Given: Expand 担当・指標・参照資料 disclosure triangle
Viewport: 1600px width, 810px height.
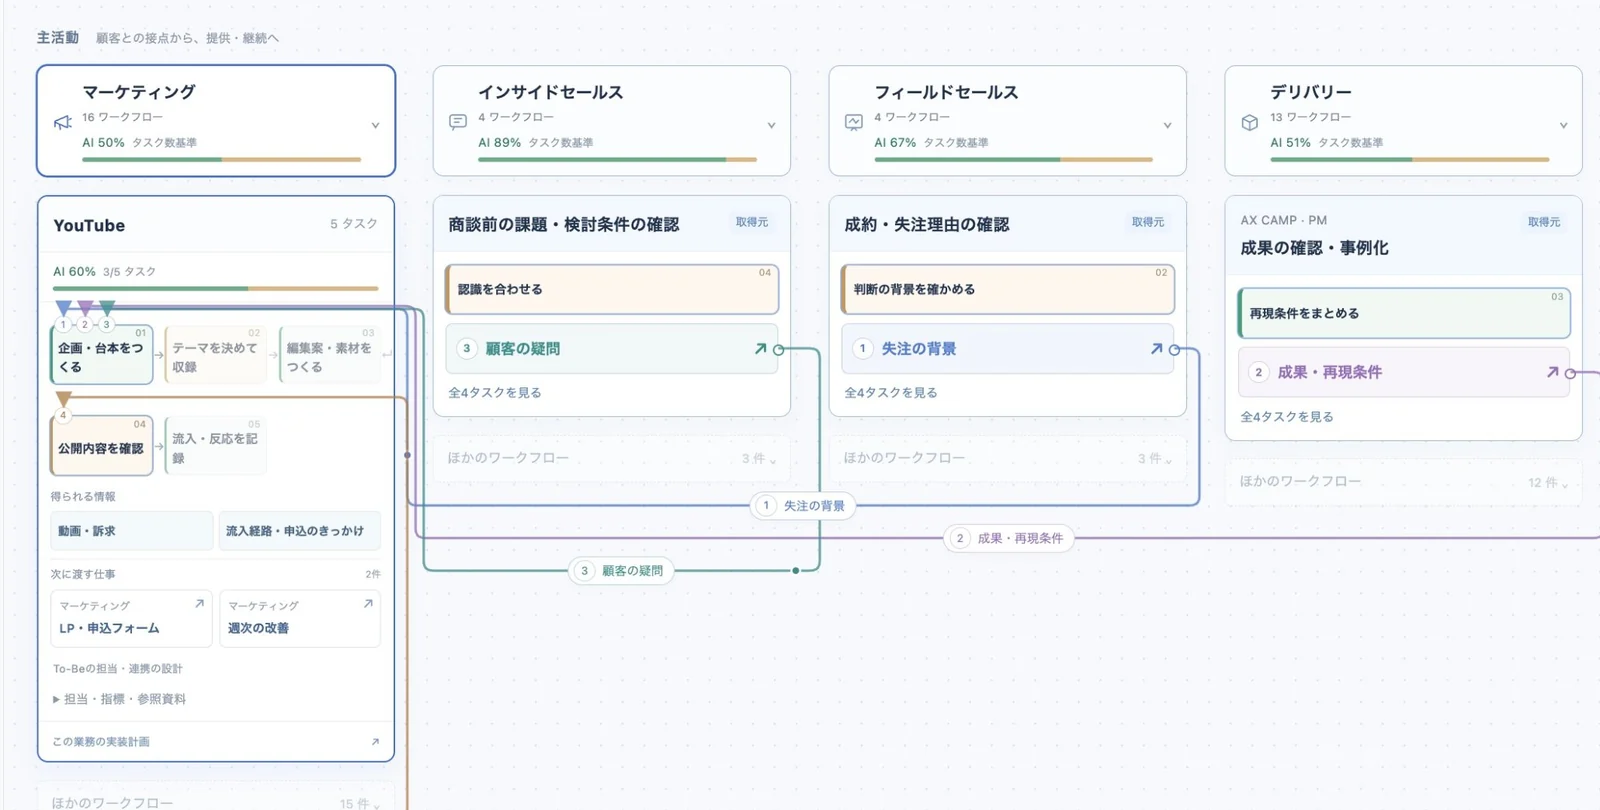Looking at the screenshot, I should [56, 699].
